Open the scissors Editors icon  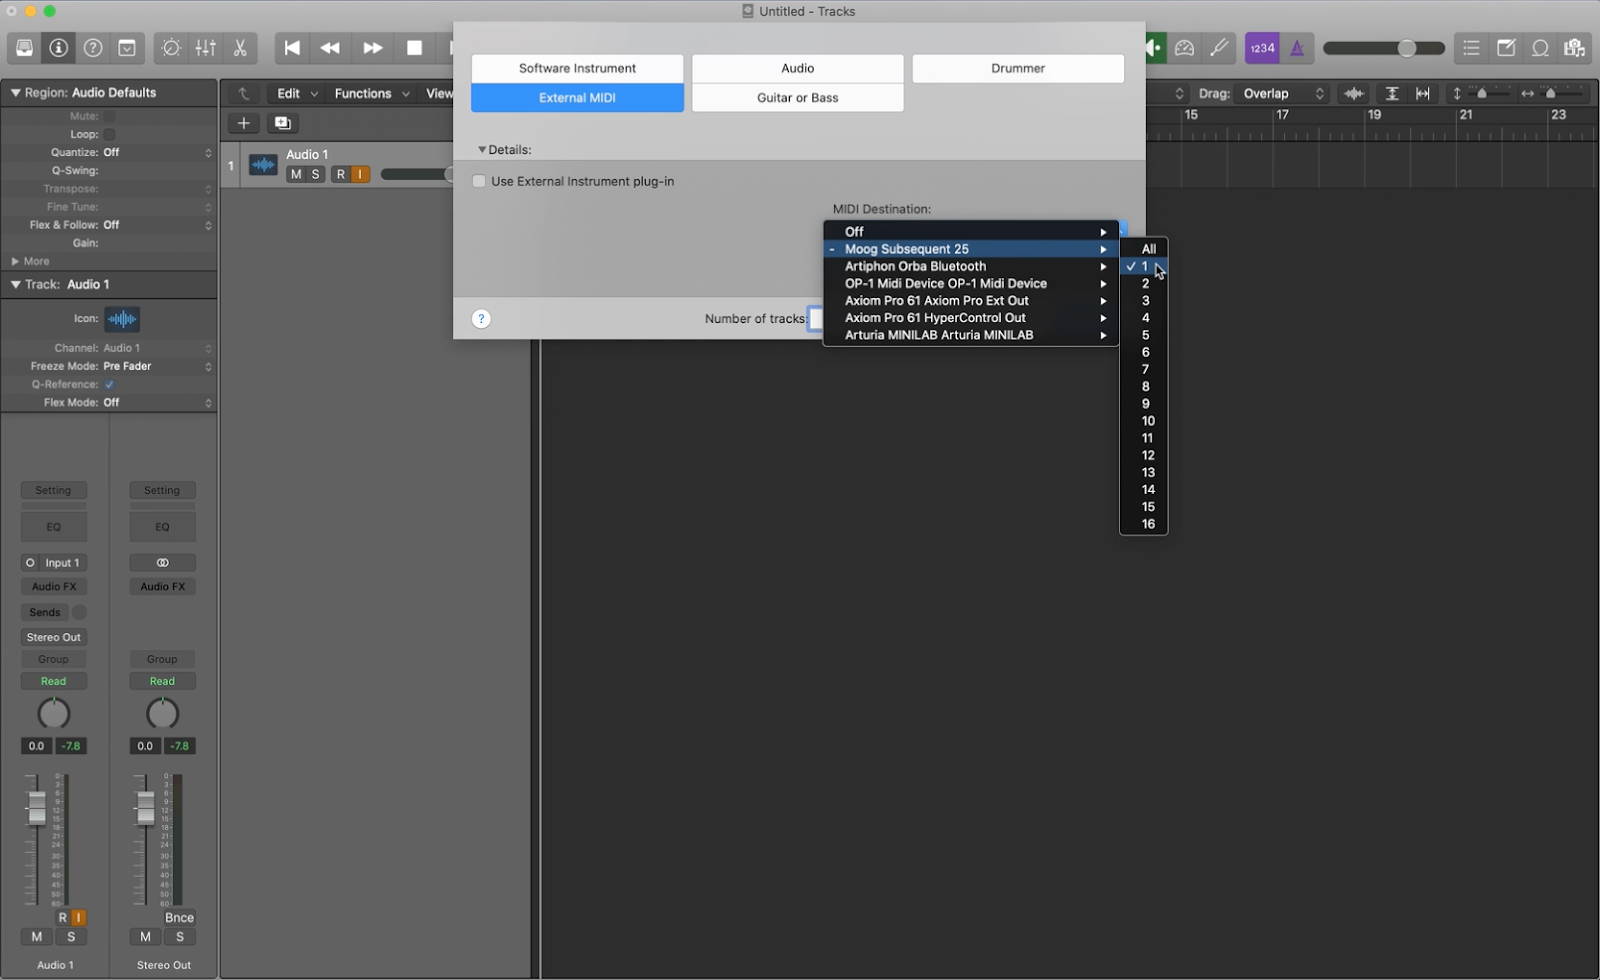click(240, 48)
